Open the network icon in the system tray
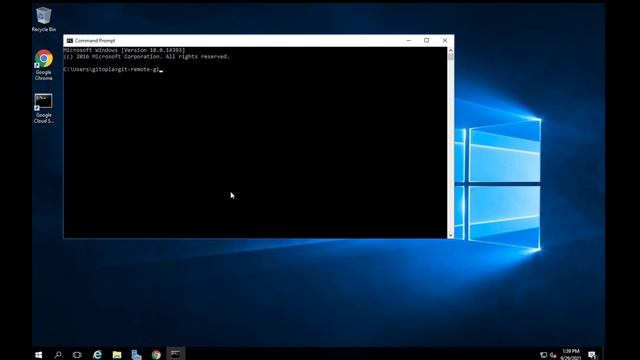 (x=544, y=355)
